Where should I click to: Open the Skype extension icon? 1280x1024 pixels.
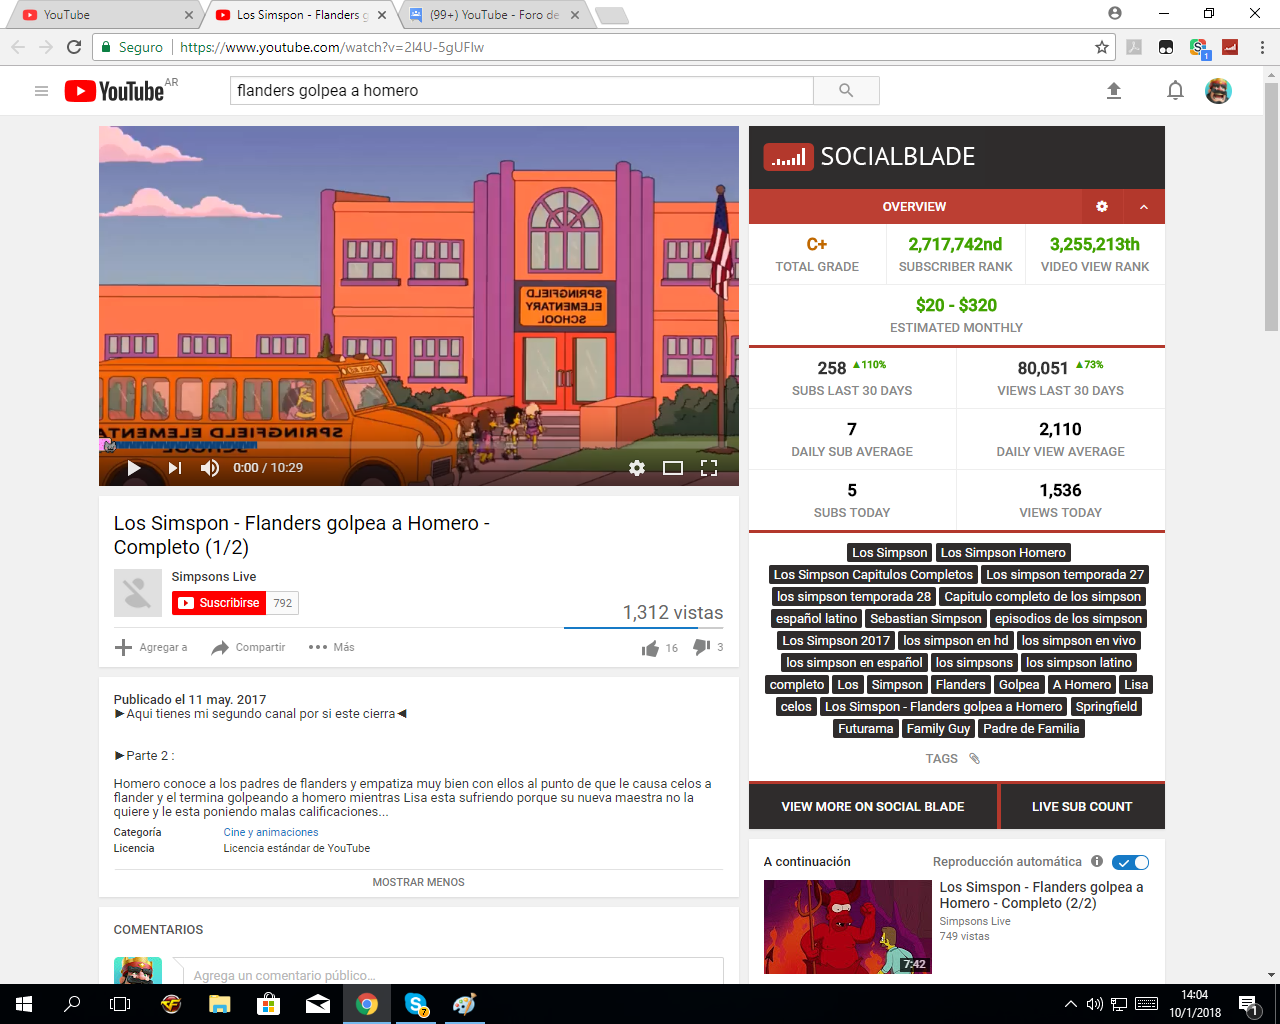point(1198,47)
